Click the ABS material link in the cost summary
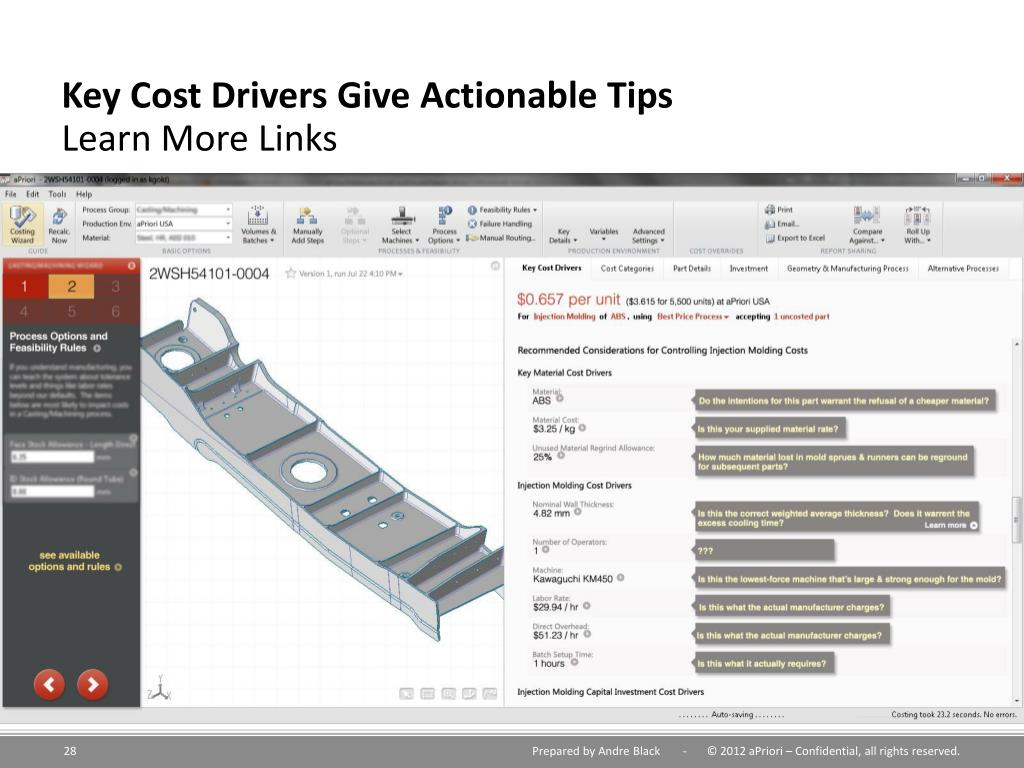The image size is (1024, 768). 618,317
